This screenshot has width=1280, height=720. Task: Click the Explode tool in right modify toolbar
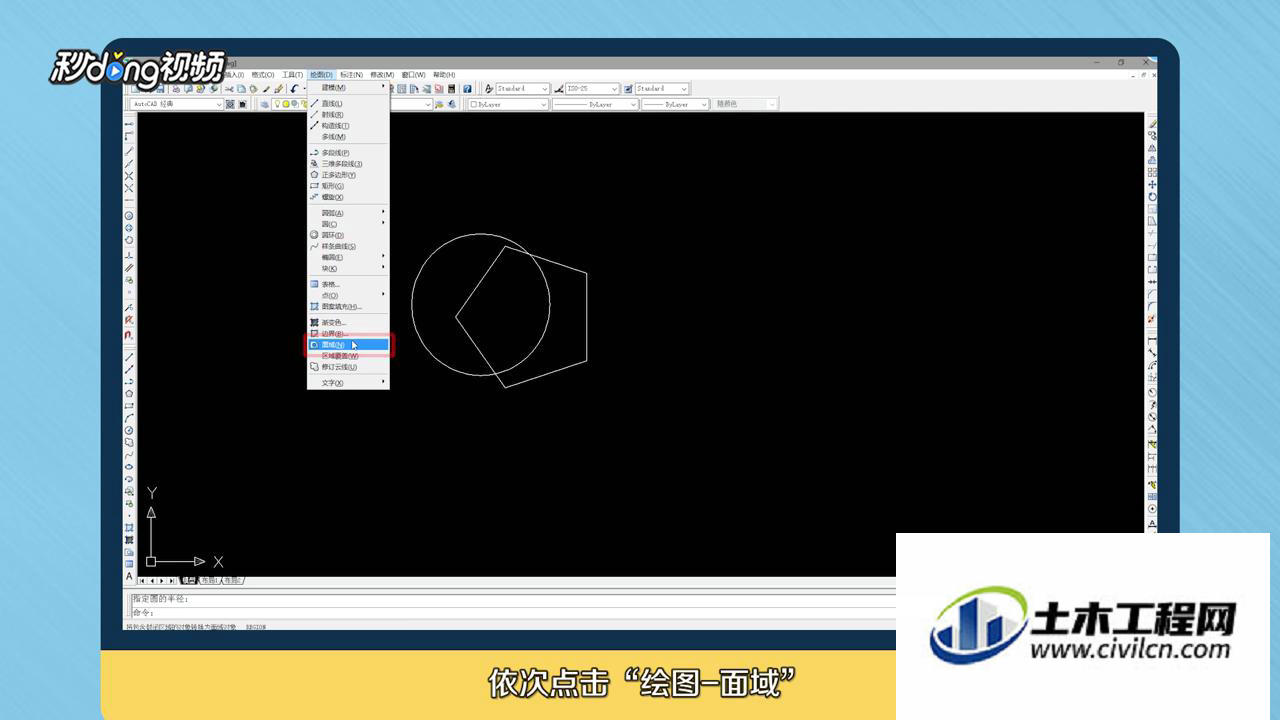point(1152,318)
